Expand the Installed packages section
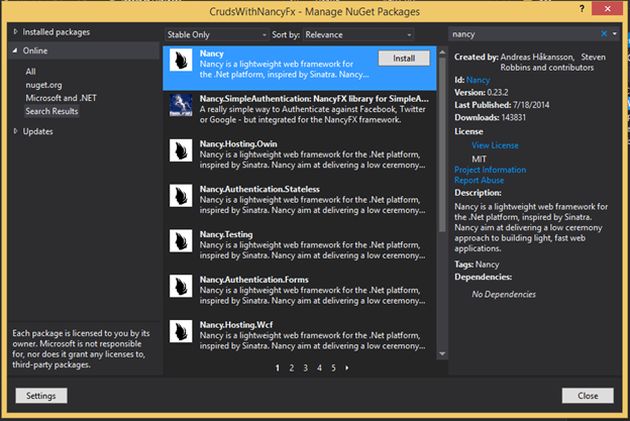This screenshot has height=421, width=630. pyautogui.click(x=16, y=31)
